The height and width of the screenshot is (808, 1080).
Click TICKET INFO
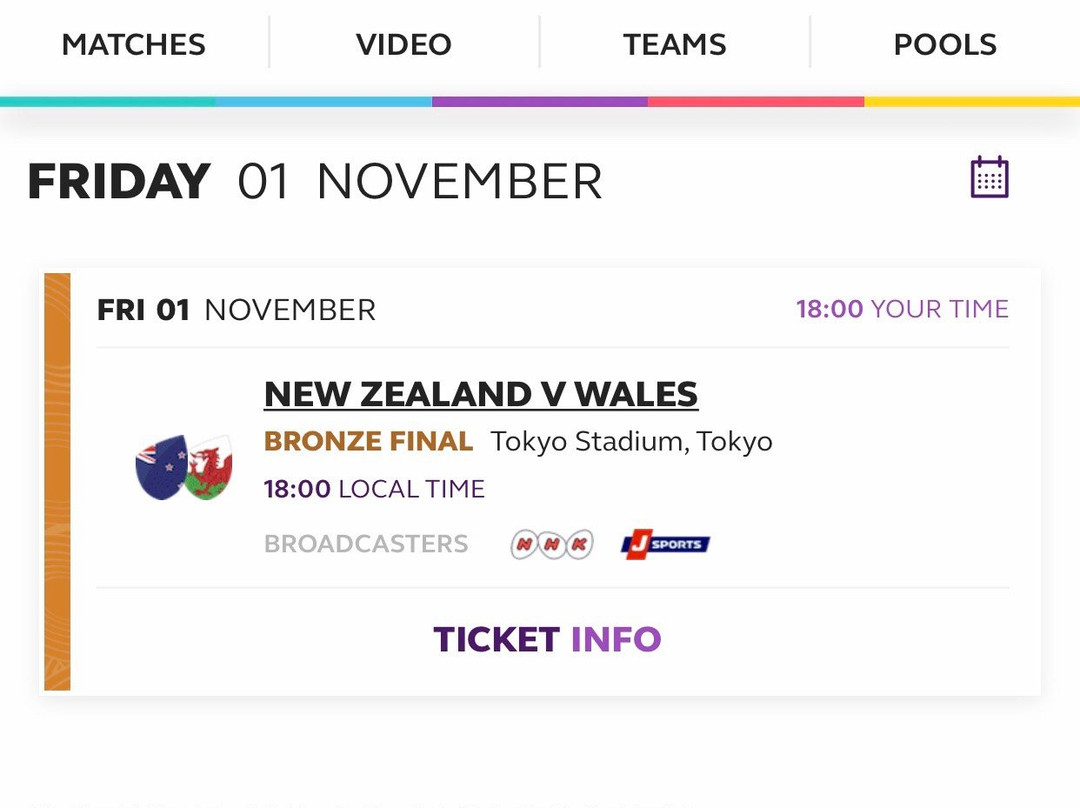547,639
